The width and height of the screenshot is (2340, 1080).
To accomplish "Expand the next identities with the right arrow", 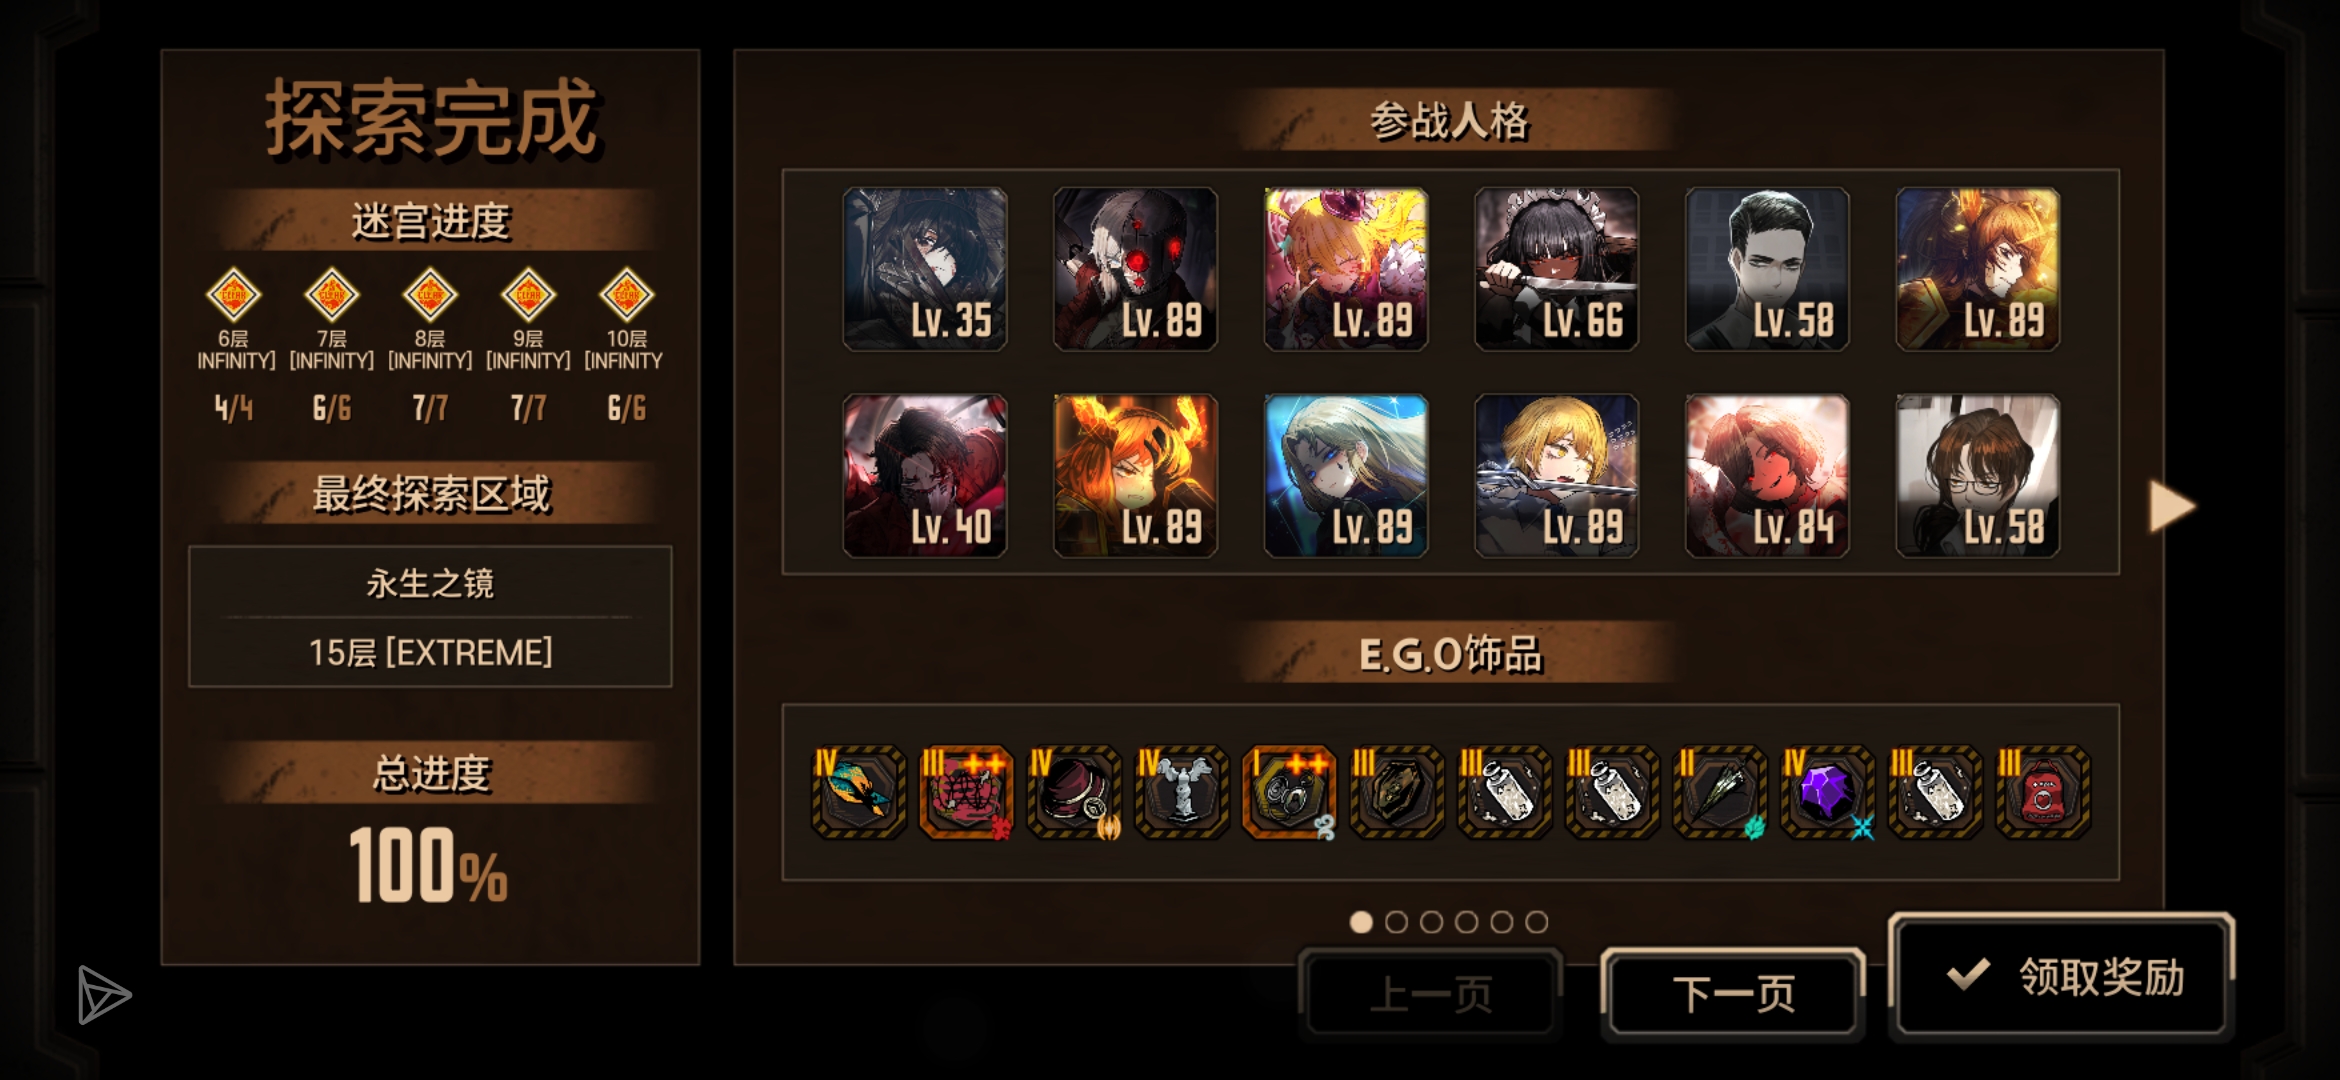I will click(2172, 506).
